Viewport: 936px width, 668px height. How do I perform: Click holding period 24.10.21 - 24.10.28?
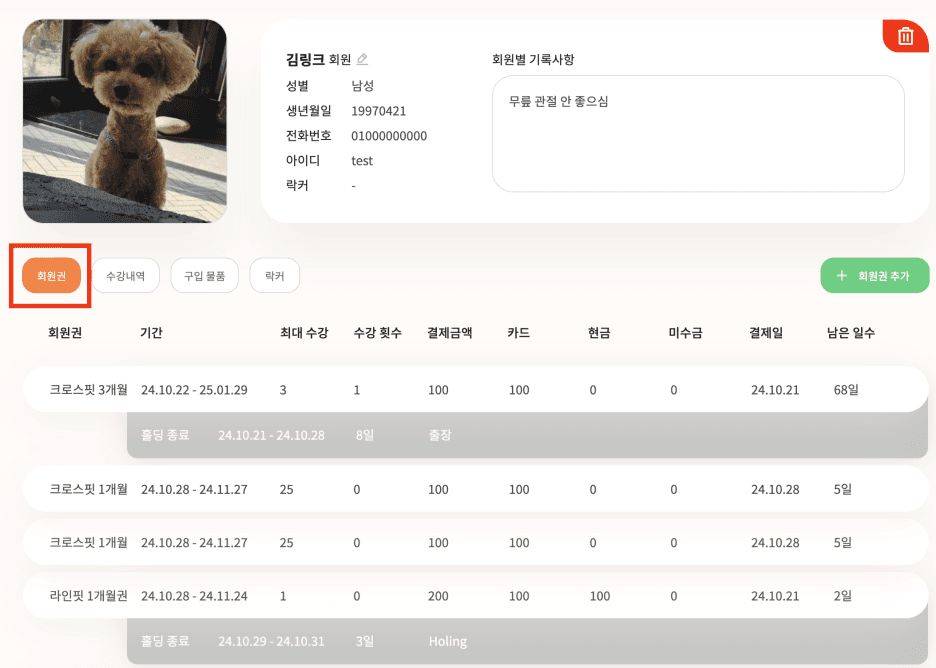[x=271, y=435]
